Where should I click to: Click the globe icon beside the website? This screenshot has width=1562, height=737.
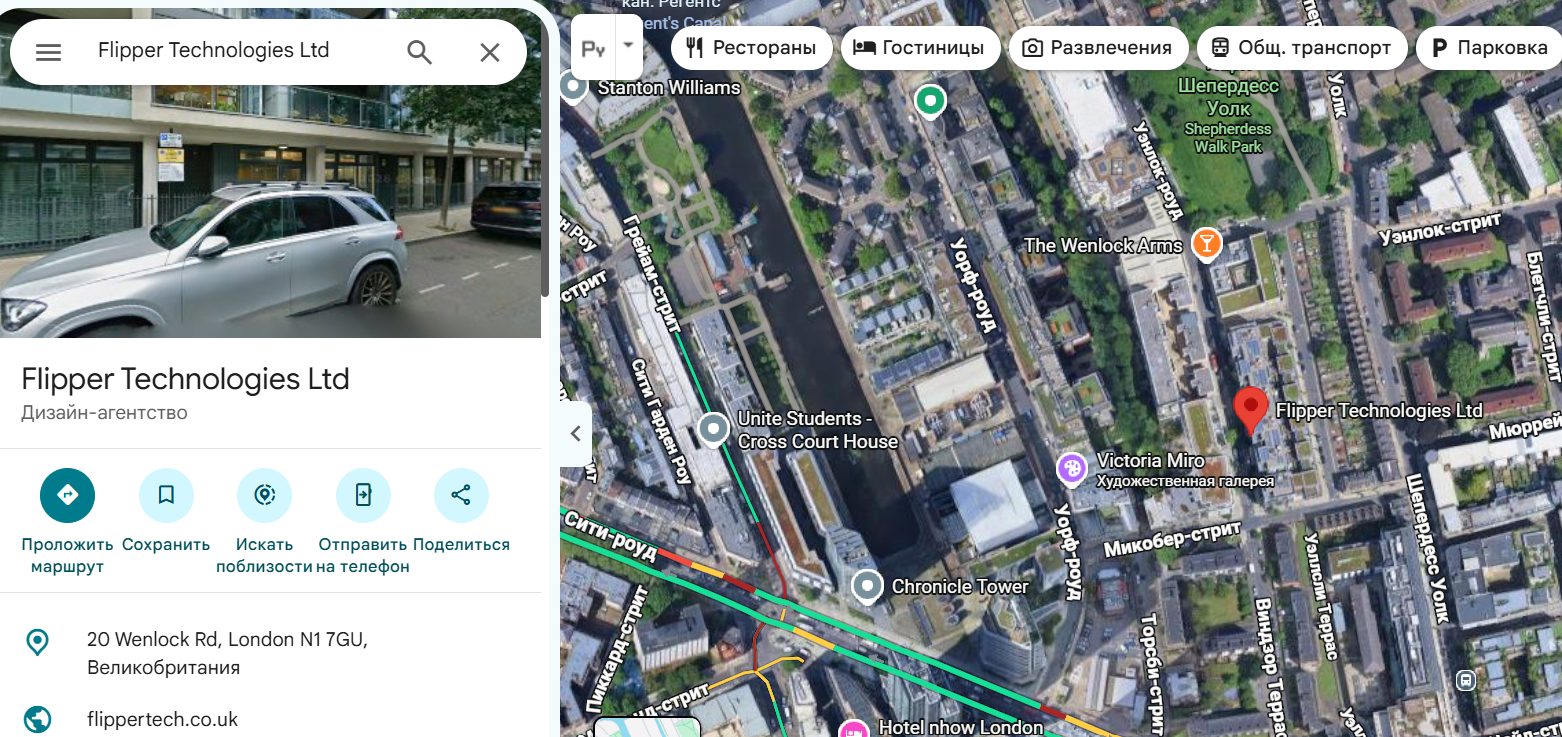37,719
